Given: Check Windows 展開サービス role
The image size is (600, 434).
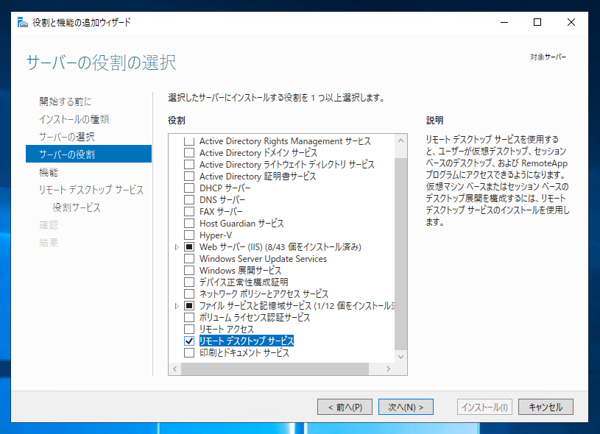Looking at the screenshot, I should coord(189,270).
